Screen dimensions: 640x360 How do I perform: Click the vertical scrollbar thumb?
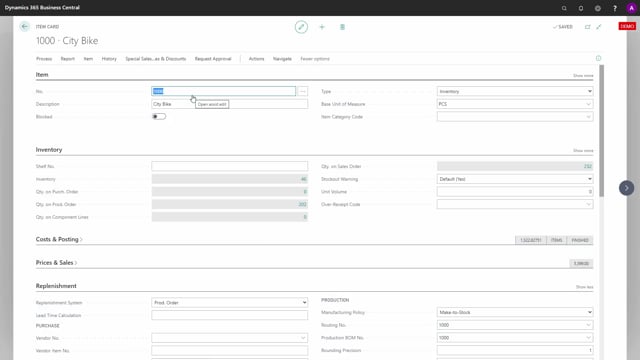click(x=601, y=131)
